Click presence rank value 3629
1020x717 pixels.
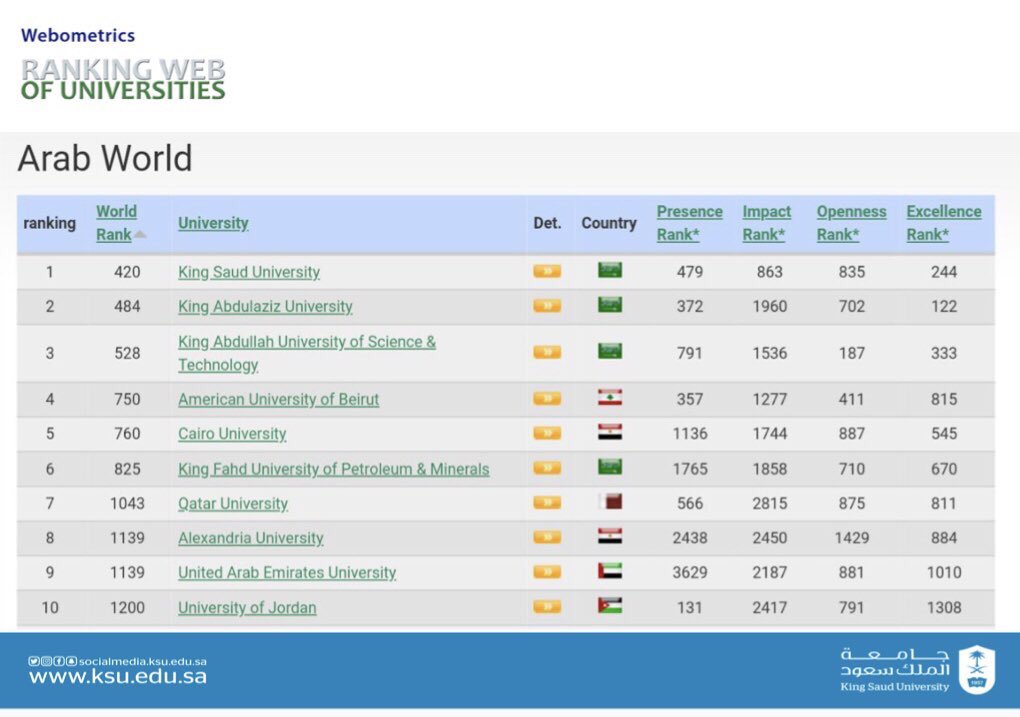690,573
